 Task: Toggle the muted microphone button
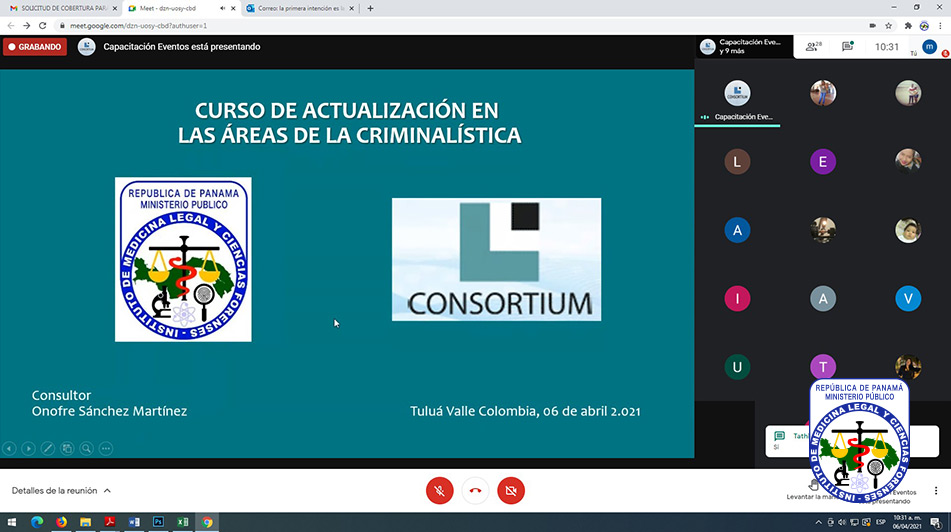(x=440, y=491)
